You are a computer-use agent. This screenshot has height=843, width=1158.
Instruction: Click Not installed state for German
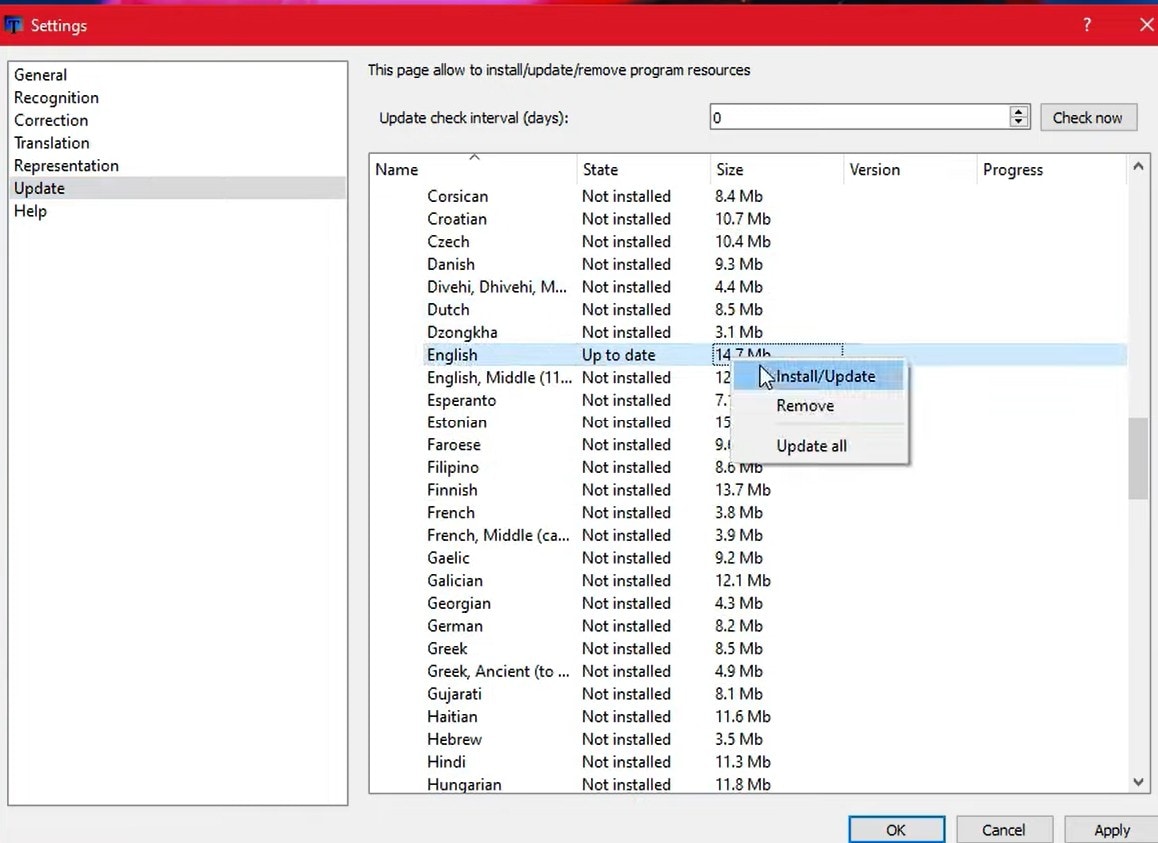coord(626,627)
